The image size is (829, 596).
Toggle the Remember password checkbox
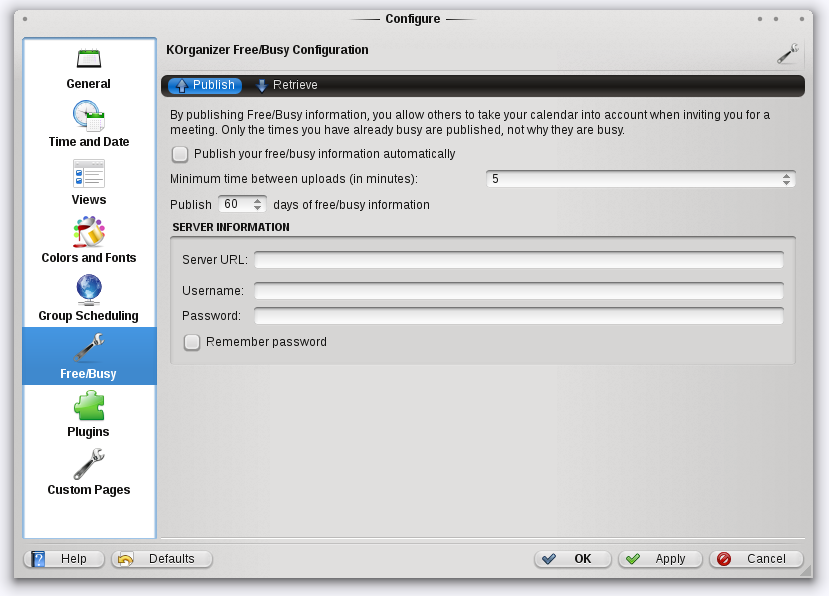(x=192, y=342)
